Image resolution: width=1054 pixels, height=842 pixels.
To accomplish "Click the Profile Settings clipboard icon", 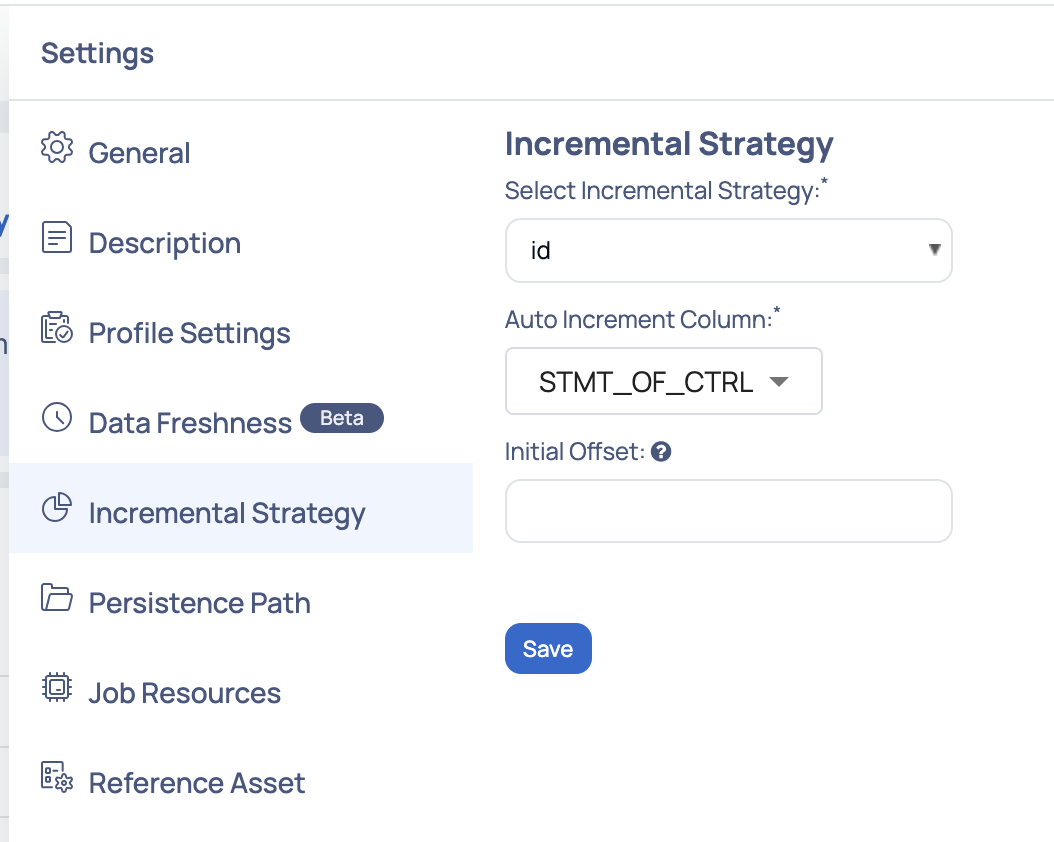I will click(58, 327).
